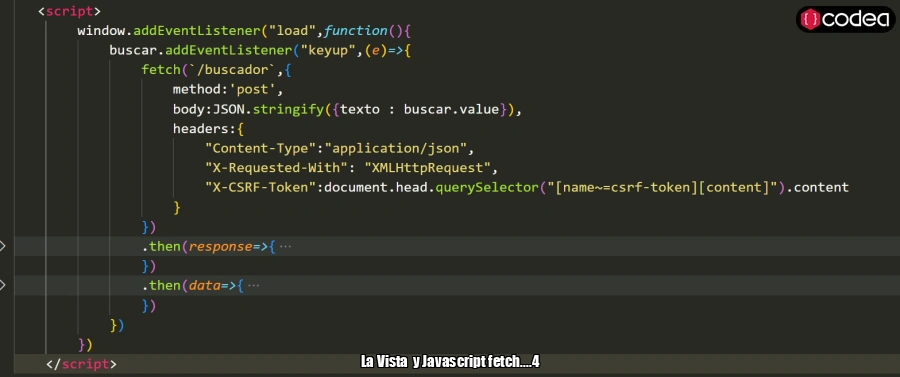Click the document object name

point(356,188)
